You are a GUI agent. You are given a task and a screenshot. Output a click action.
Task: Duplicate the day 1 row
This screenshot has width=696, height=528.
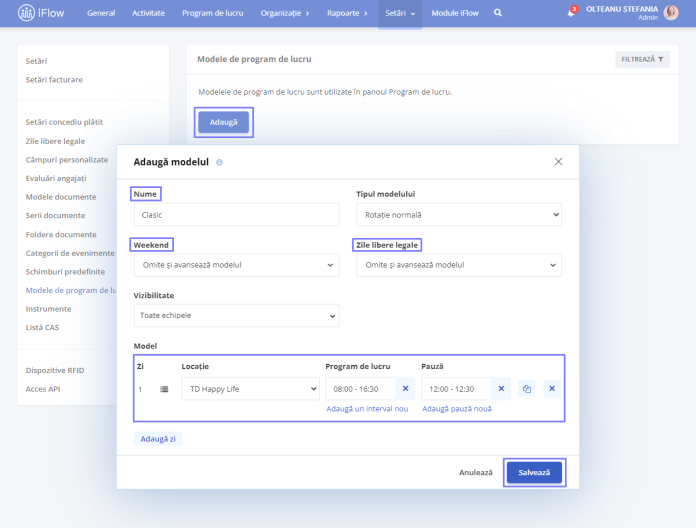coord(527,389)
